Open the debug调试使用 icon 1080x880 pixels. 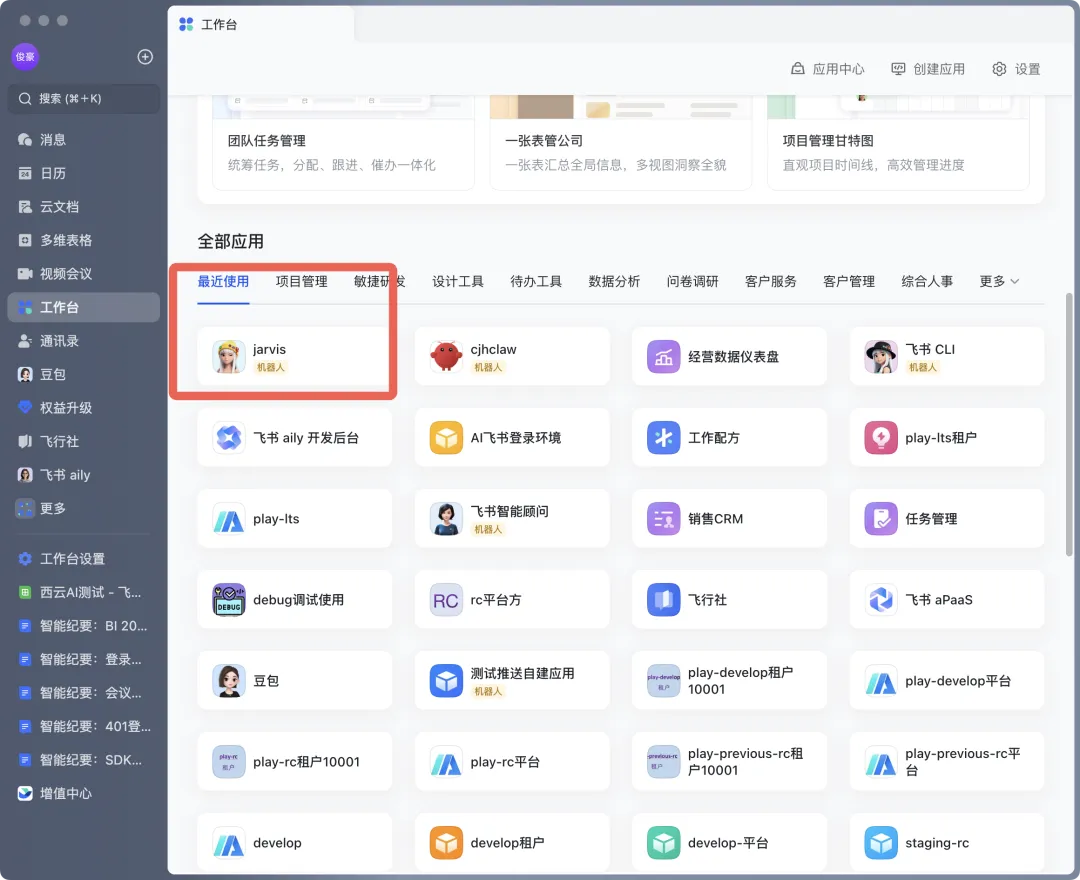pos(229,600)
